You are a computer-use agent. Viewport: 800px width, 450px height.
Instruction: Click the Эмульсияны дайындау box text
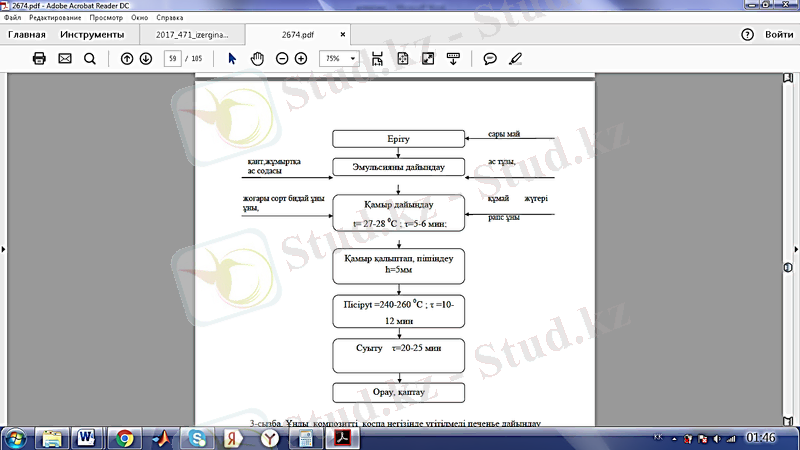(x=398, y=167)
